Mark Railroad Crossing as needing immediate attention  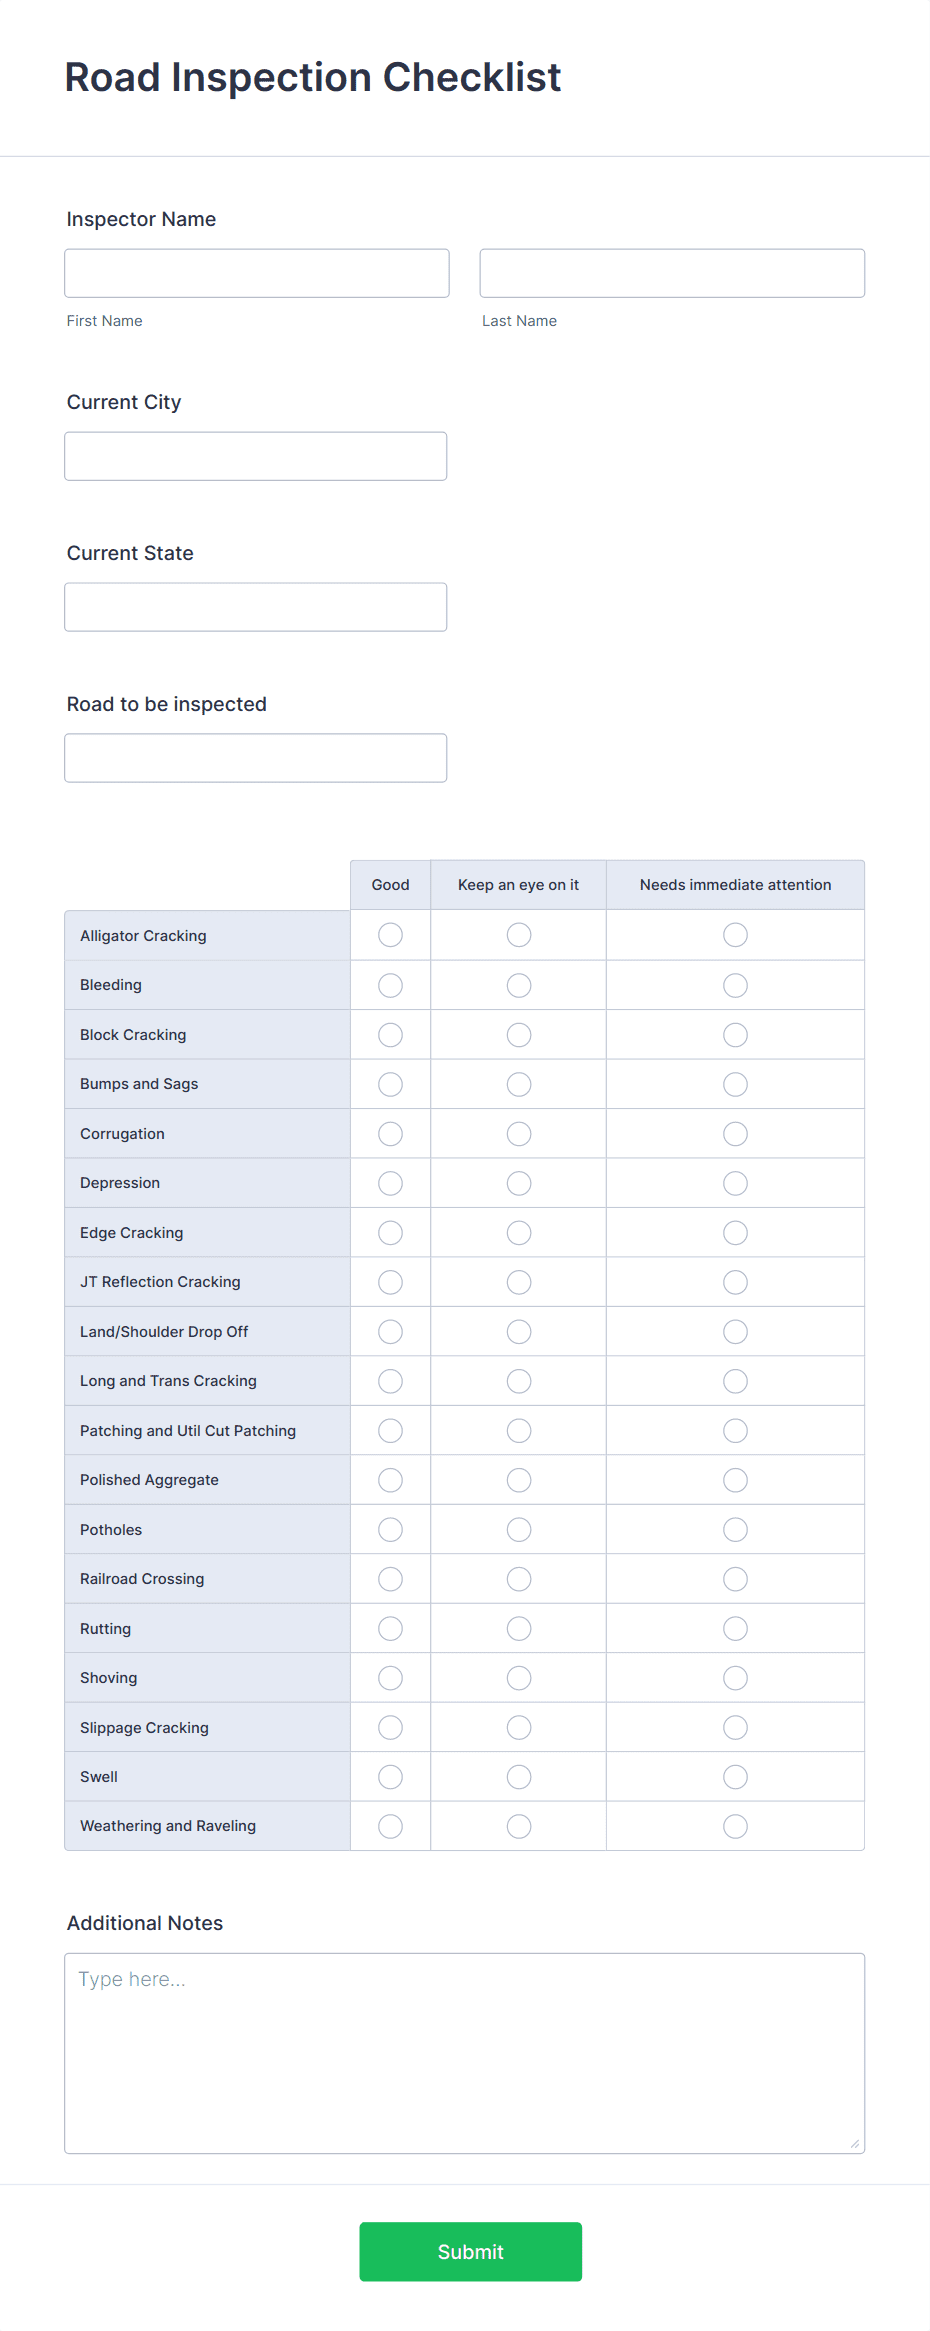click(x=735, y=1578)
